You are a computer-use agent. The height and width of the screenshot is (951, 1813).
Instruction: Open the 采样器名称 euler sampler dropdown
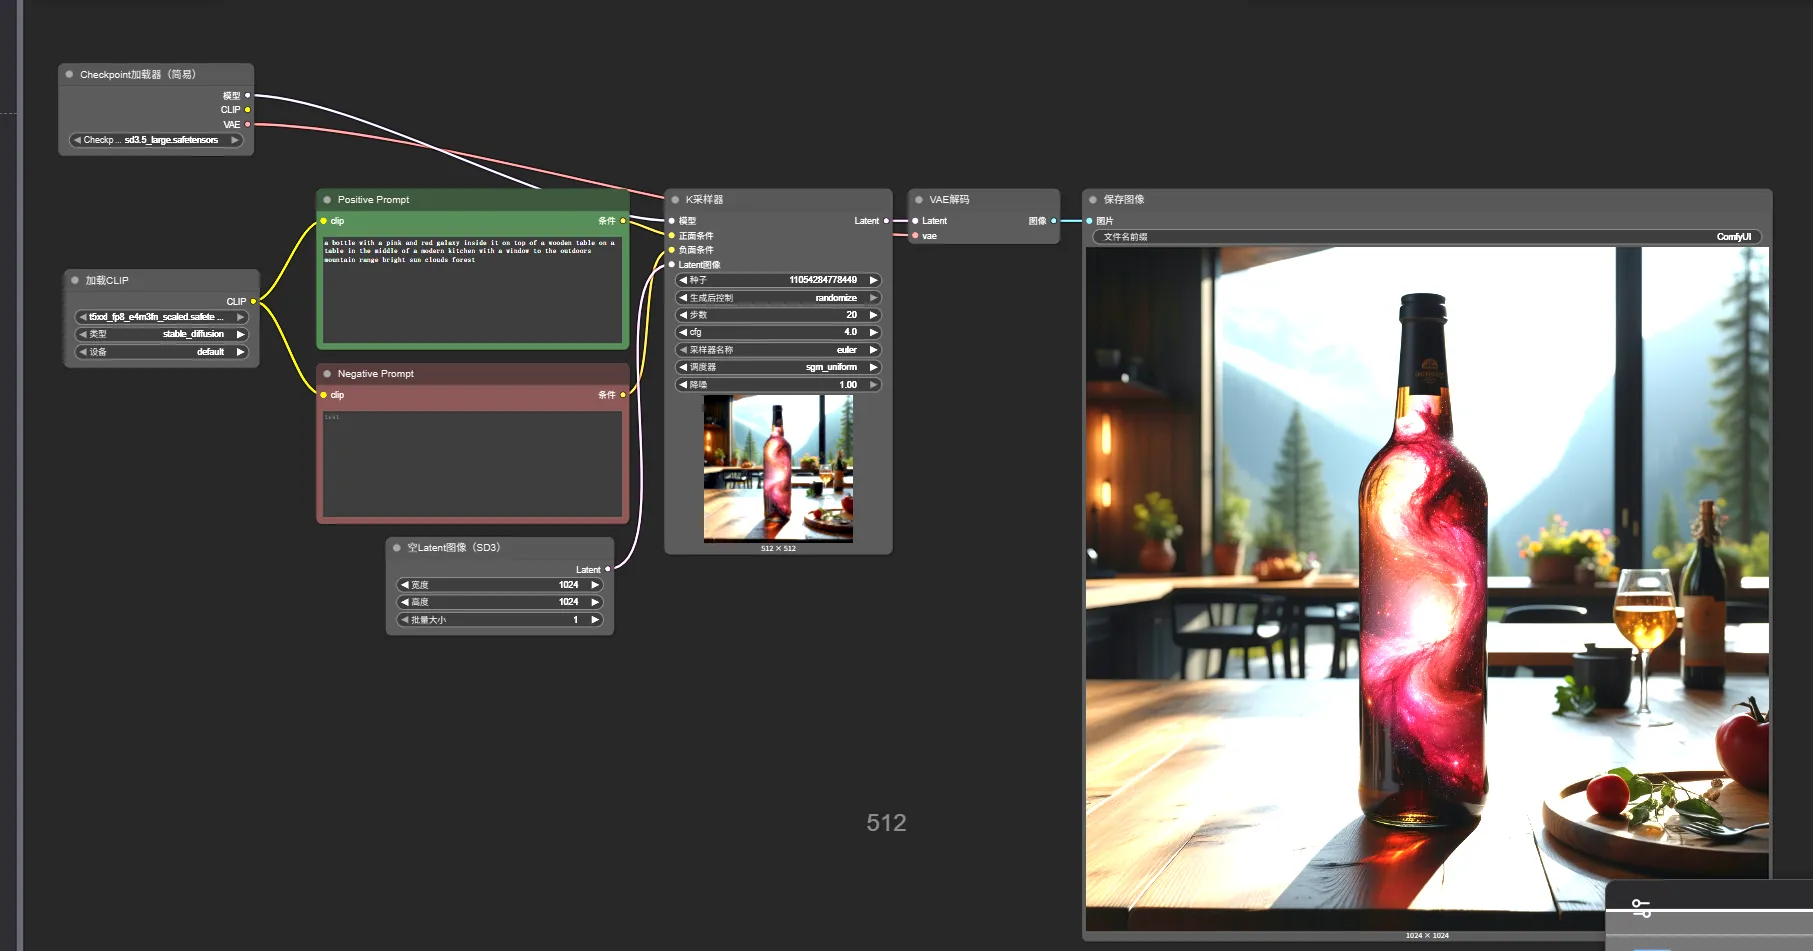(x=778, y=350)
